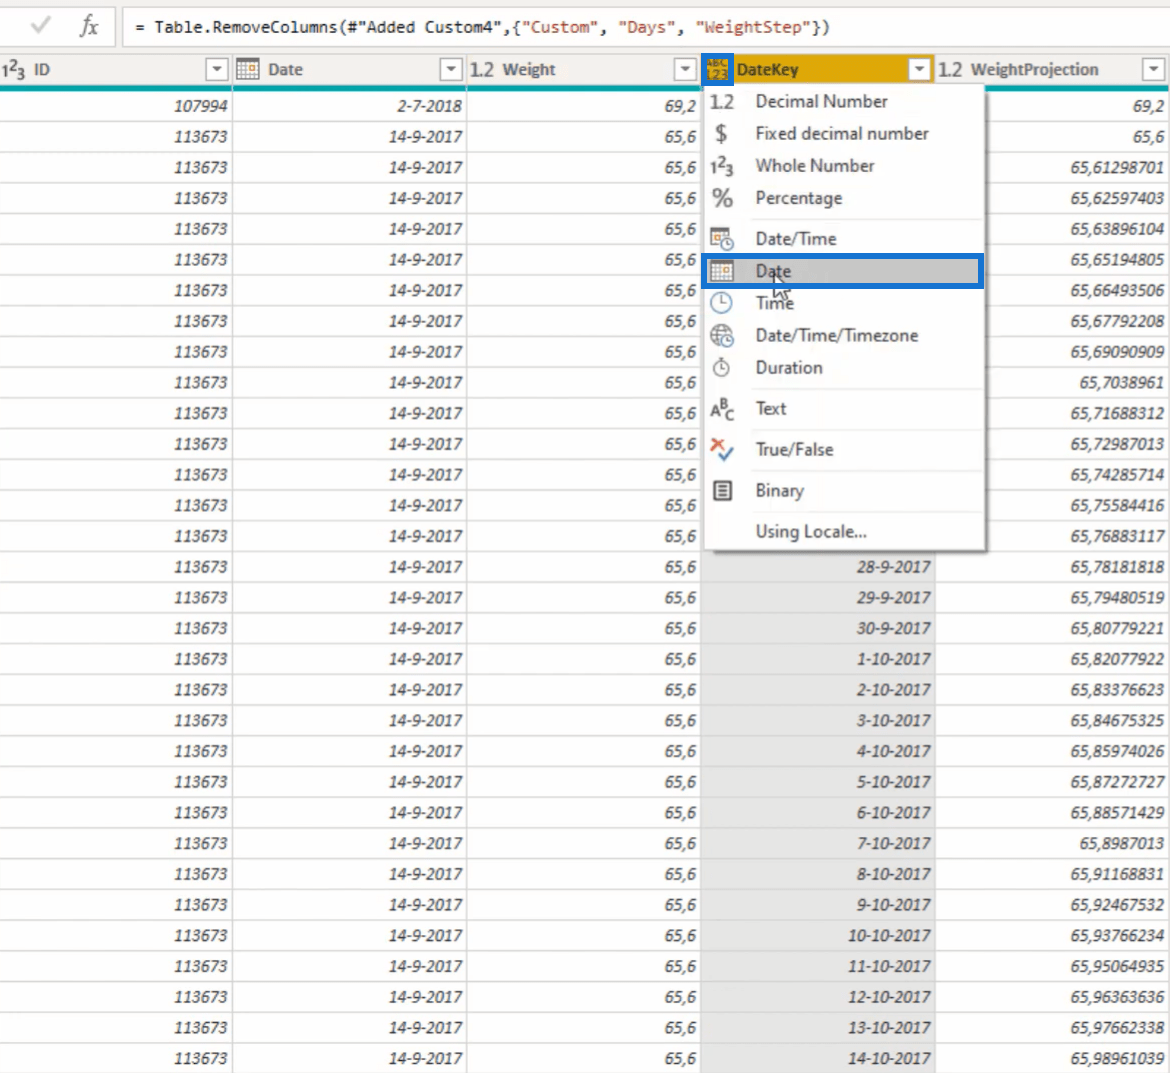Select Weight cell 69,2 in first row
The height and width of the screenshot is (1073, 1170).
click(x=584, y=106)
